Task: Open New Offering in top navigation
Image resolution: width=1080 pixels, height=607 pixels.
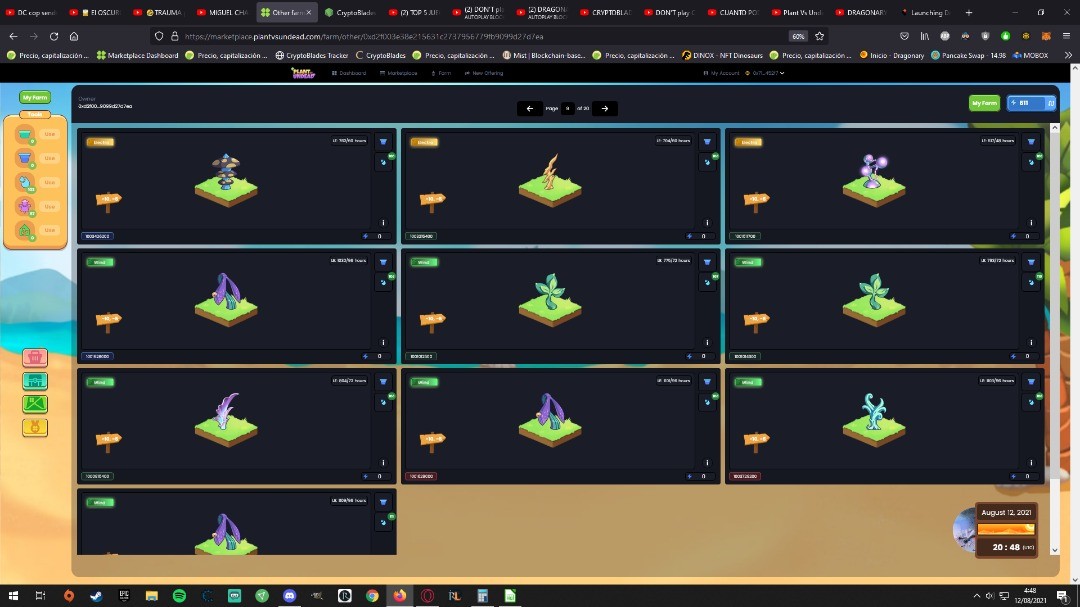Action: (x=484, y=73)
